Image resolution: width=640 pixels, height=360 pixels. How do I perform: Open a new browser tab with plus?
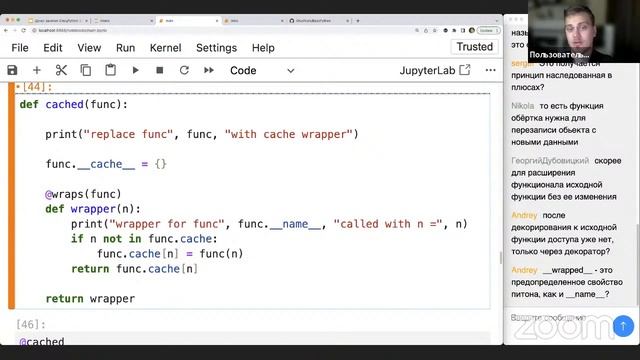click(358, 20)
